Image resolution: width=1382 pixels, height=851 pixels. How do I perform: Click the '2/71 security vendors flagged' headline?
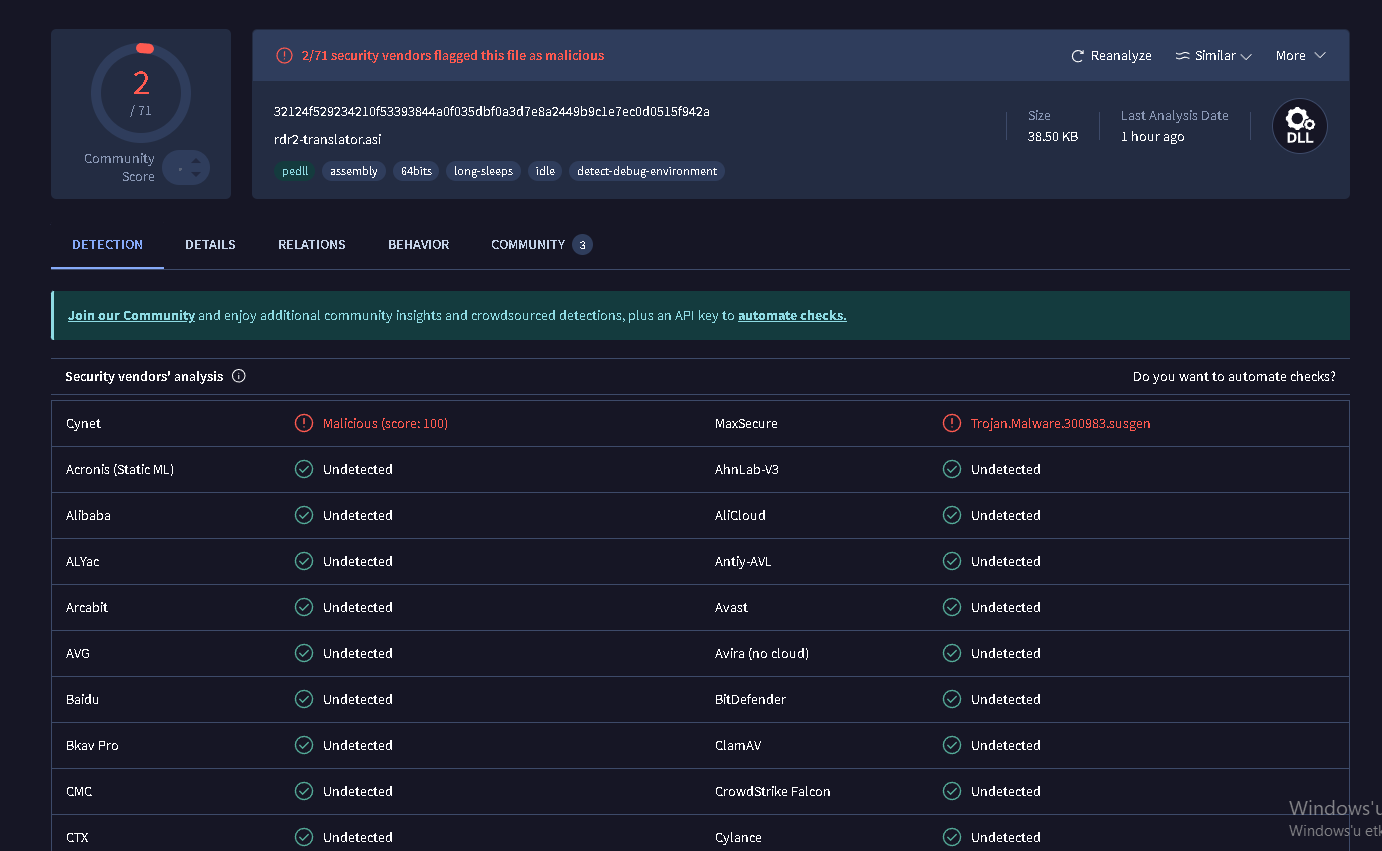(453, 56)
